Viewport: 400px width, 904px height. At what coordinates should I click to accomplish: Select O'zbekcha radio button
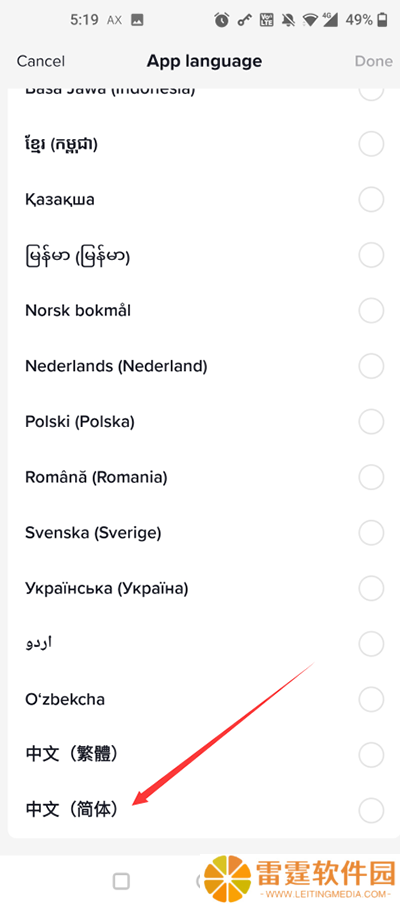371,699
